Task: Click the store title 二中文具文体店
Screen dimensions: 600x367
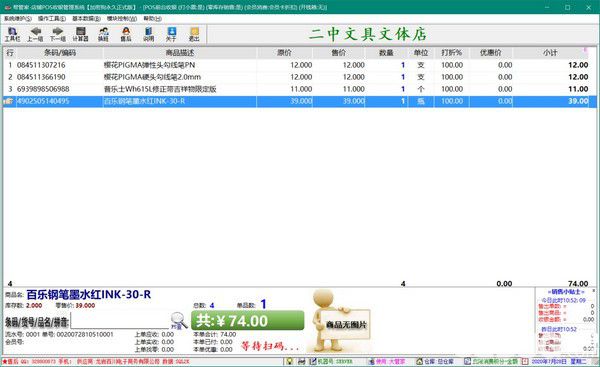Action: [x=368, y=34]
